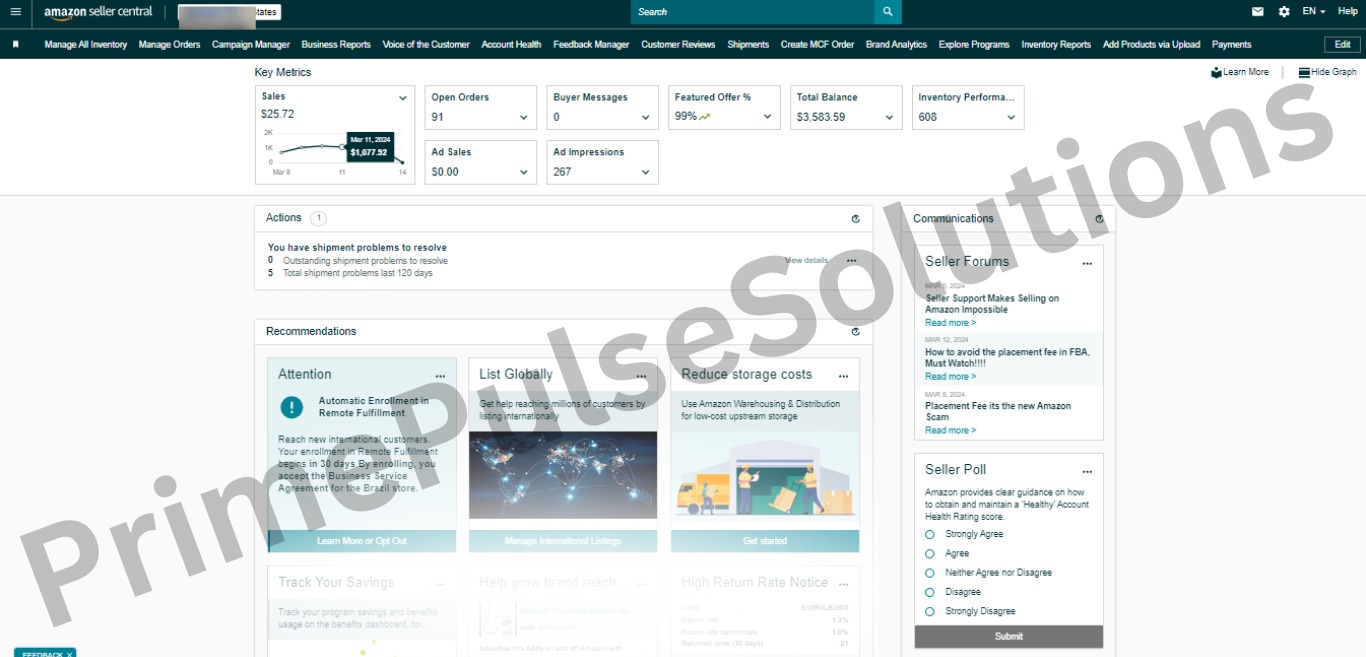
Task: Open 'How to avoid the placement fee' post
Action: tap(1007, 358)
